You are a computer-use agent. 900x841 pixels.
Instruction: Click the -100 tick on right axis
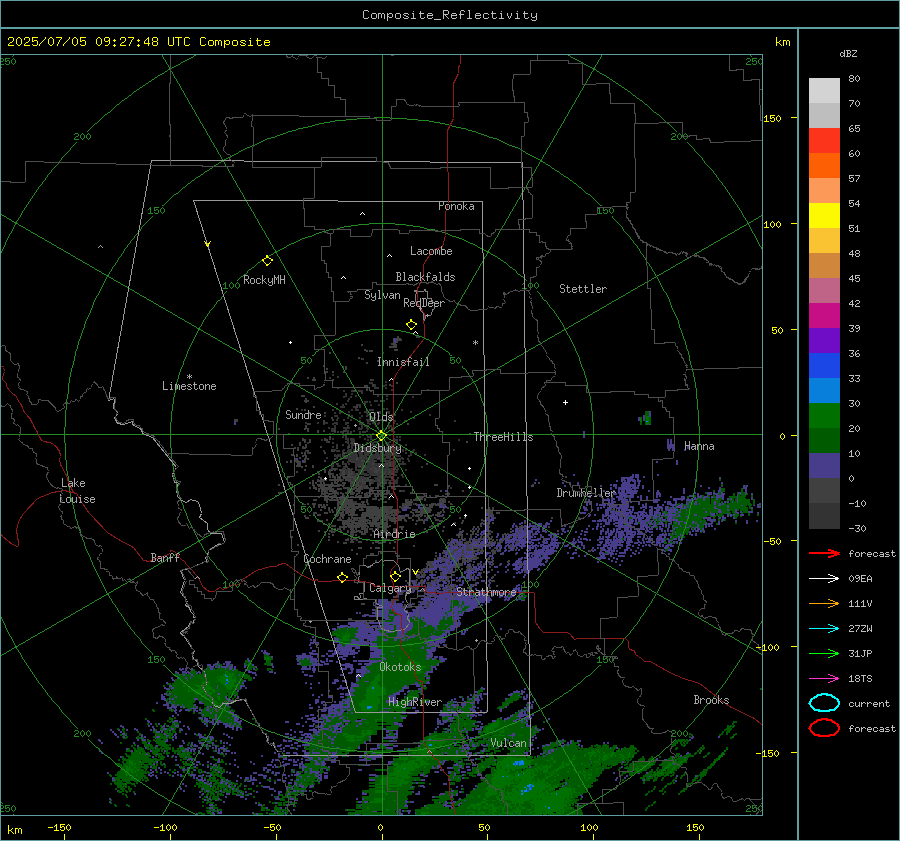point(767,647)
